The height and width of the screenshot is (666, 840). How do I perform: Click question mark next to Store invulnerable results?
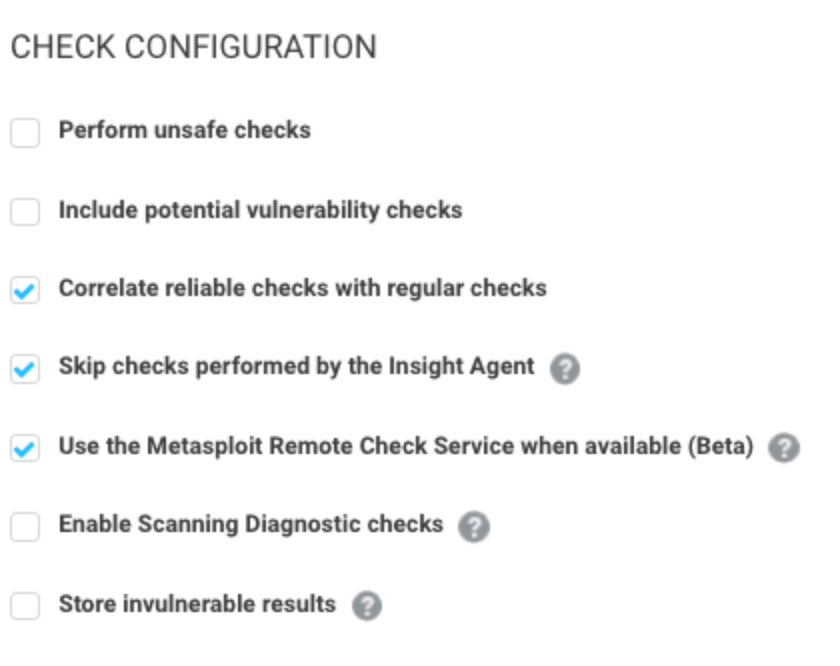coord(367,606)
